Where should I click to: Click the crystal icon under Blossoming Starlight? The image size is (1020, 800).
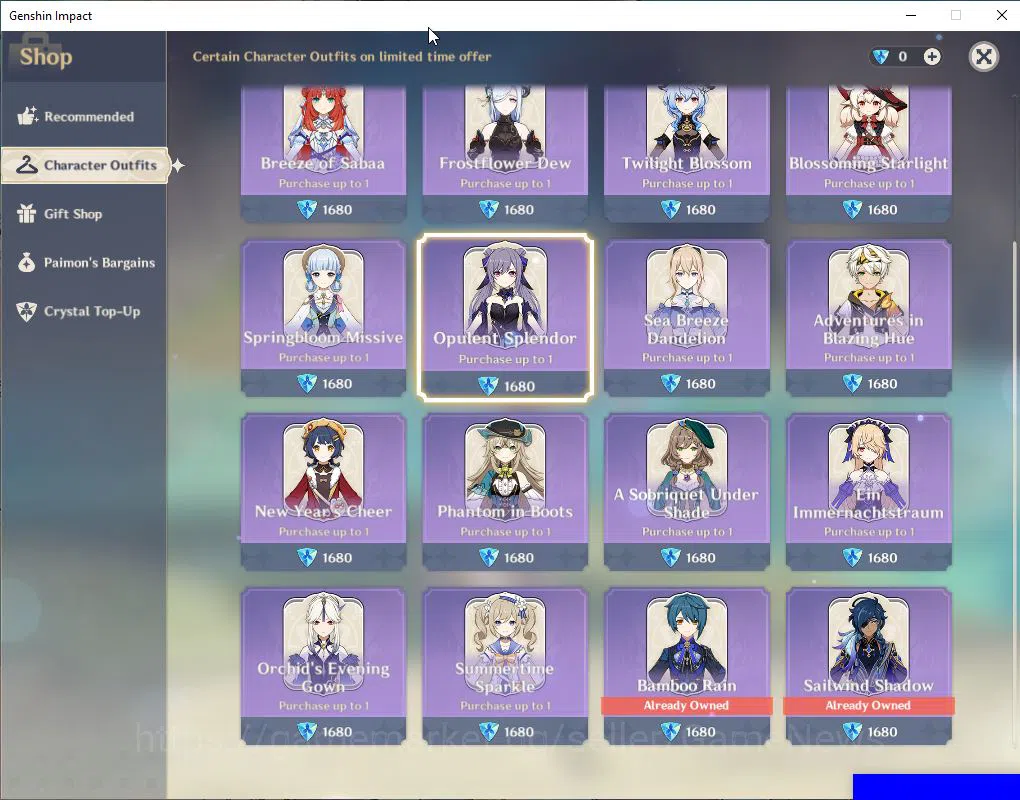click(x=852, y=209)
